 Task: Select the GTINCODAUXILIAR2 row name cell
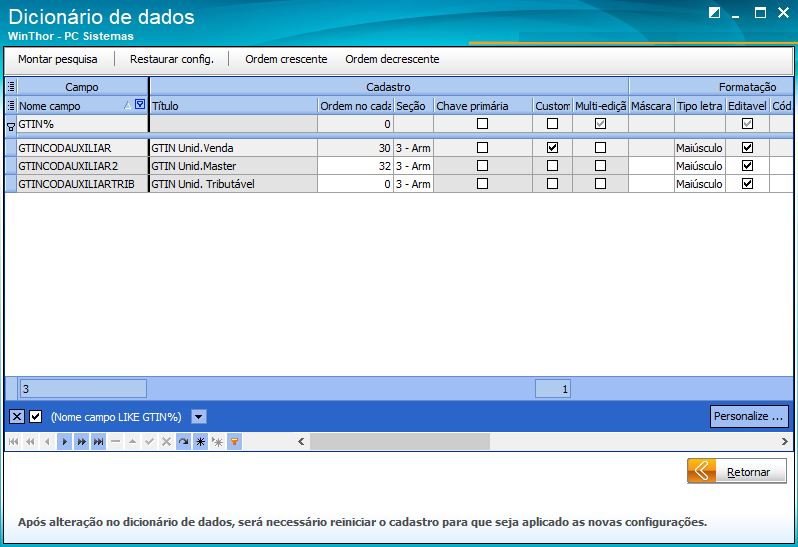point(82,166)
